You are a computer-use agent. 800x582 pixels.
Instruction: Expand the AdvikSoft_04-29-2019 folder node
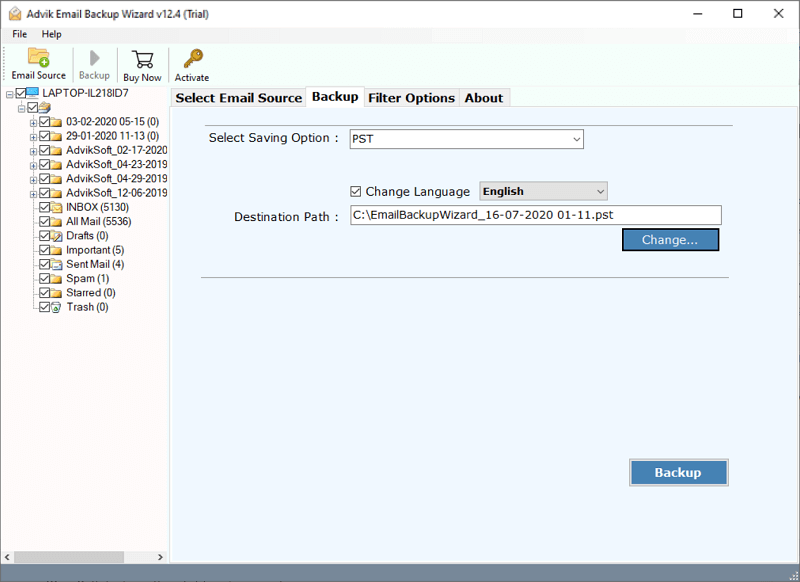click(33, 180)
